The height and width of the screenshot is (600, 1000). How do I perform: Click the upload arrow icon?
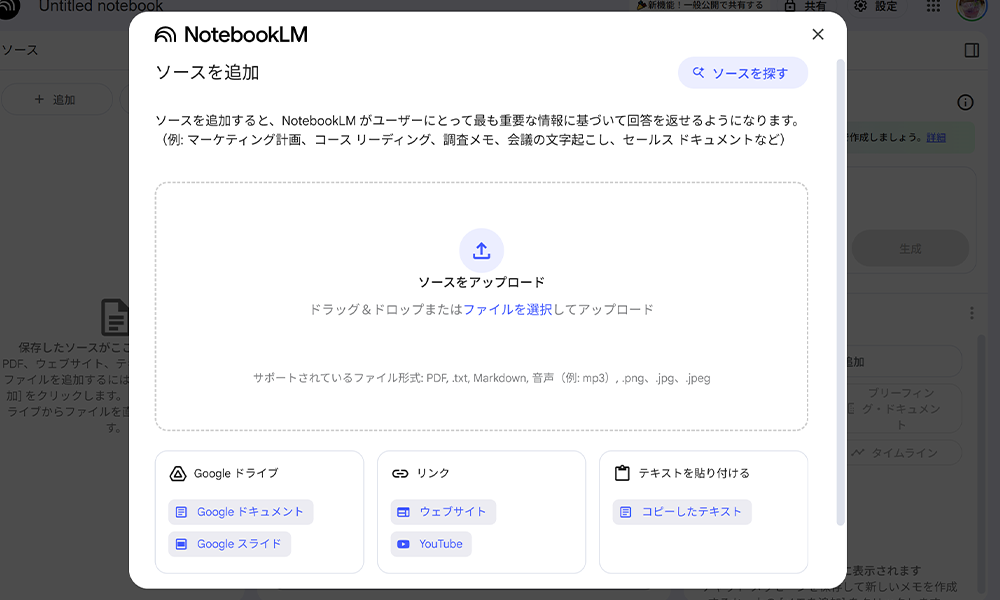[482, 251]
